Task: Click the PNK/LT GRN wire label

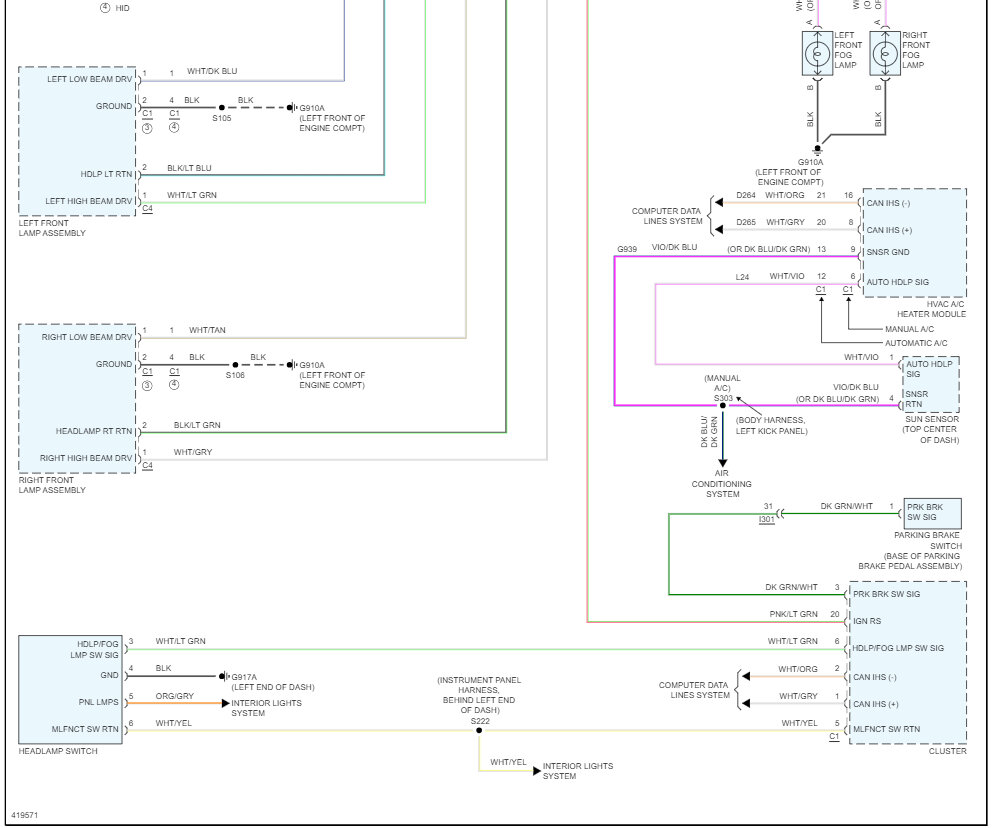Action: pyautogui.click(x=793, y=614)
